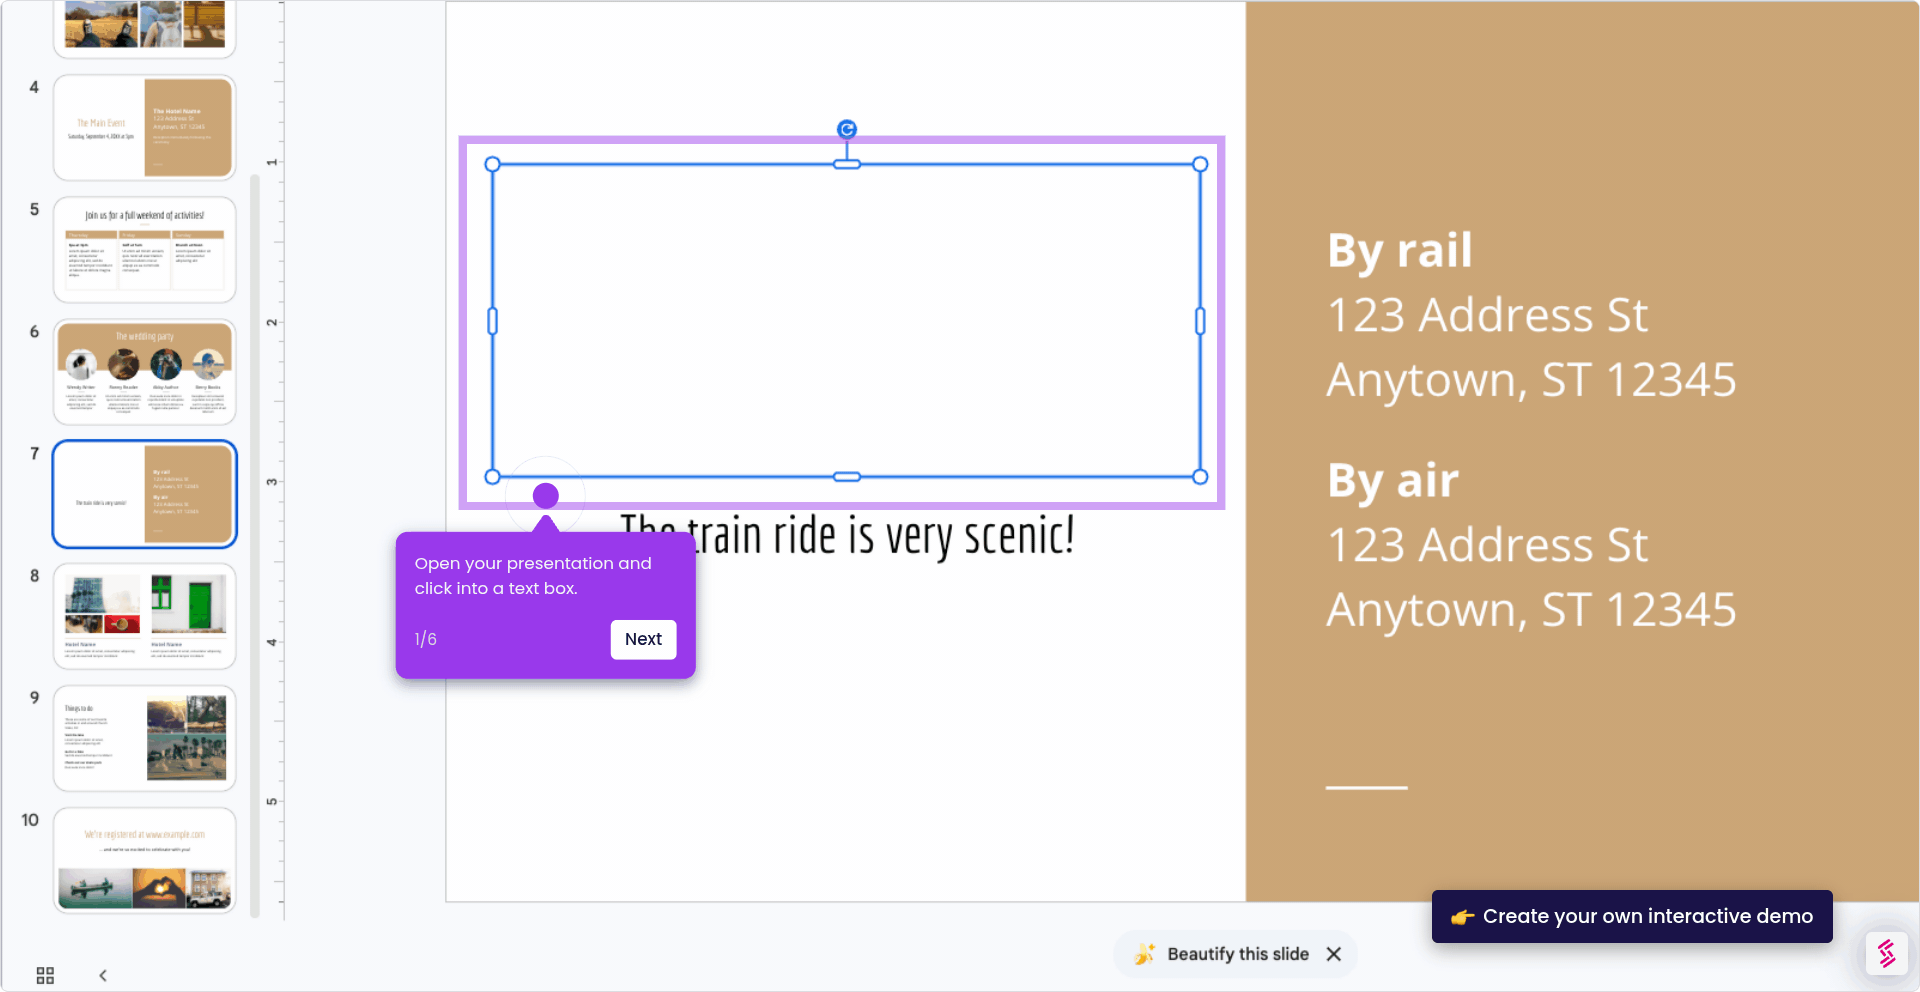Click the top-right resize handle of text box

pos(1200,164)
